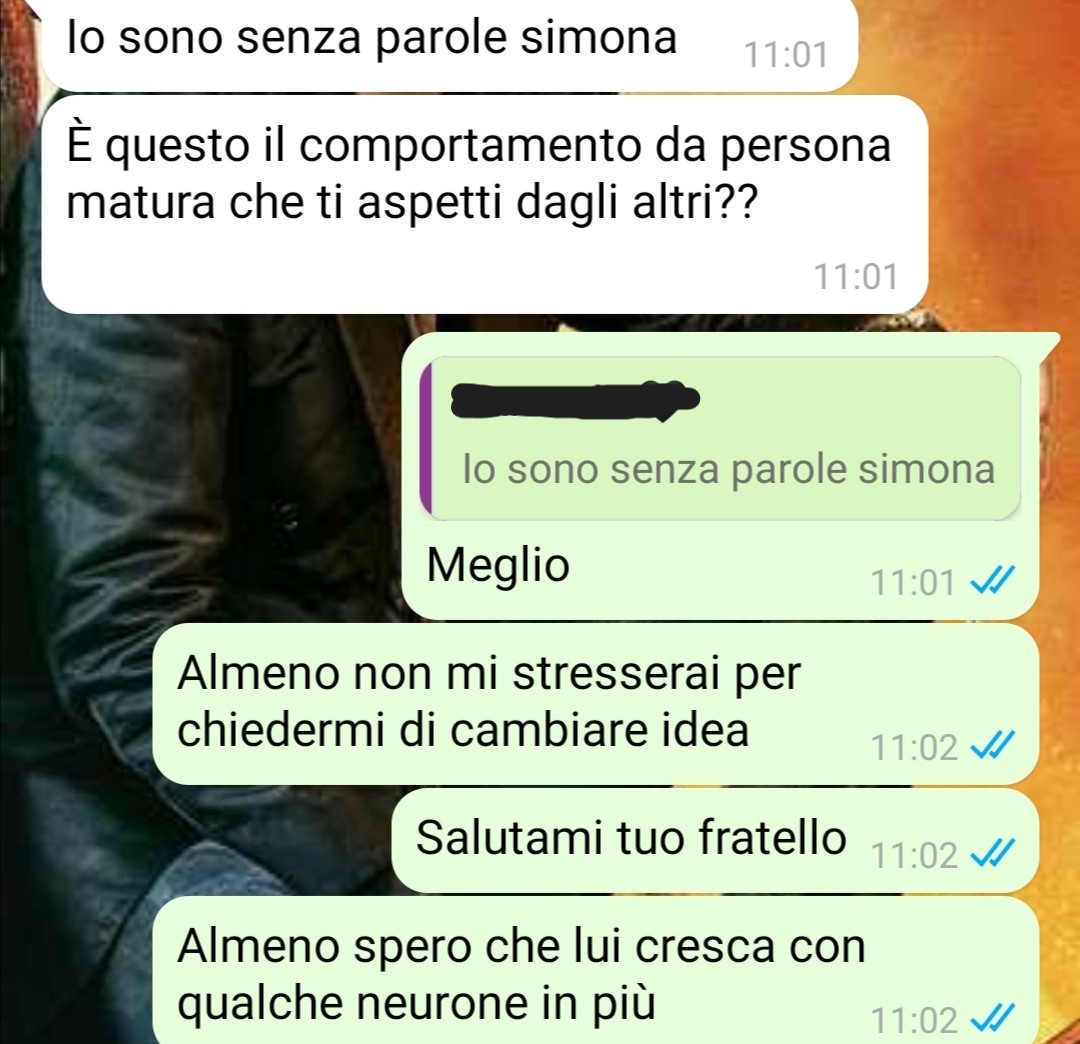1080x1044 pixels.
Task: Tap the 11:01 timestamp on the first received message
Action: click(786, 55)
